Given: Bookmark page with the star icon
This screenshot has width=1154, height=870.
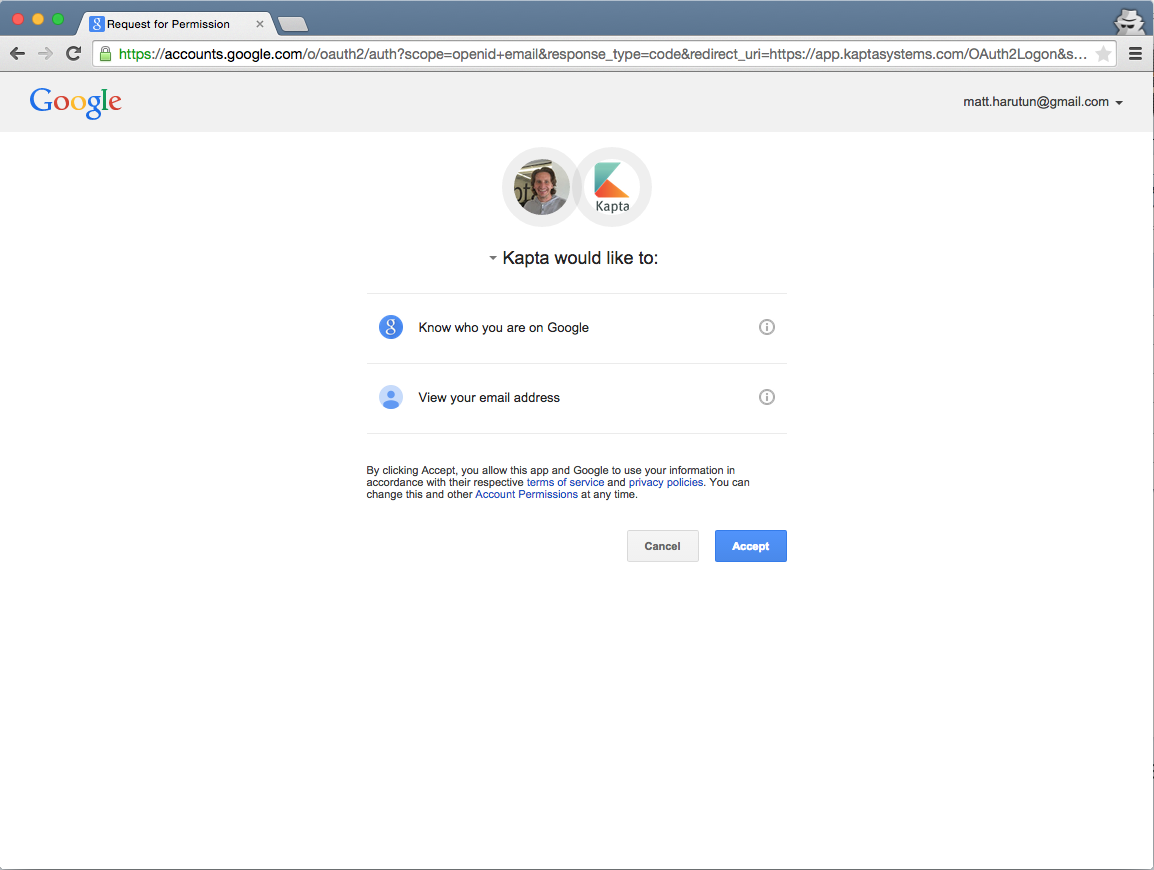Looking at the screenshot, I should pos(1102,54).
